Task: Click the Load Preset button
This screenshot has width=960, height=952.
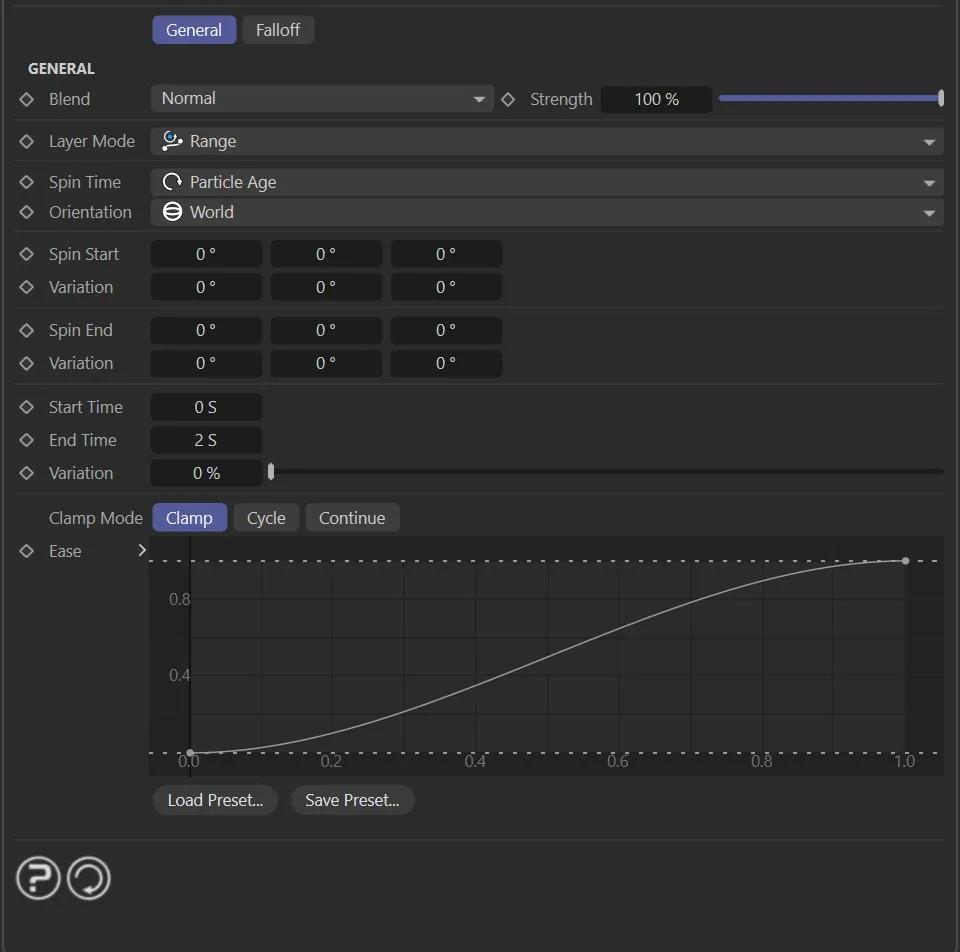Action: coord(215,800)
